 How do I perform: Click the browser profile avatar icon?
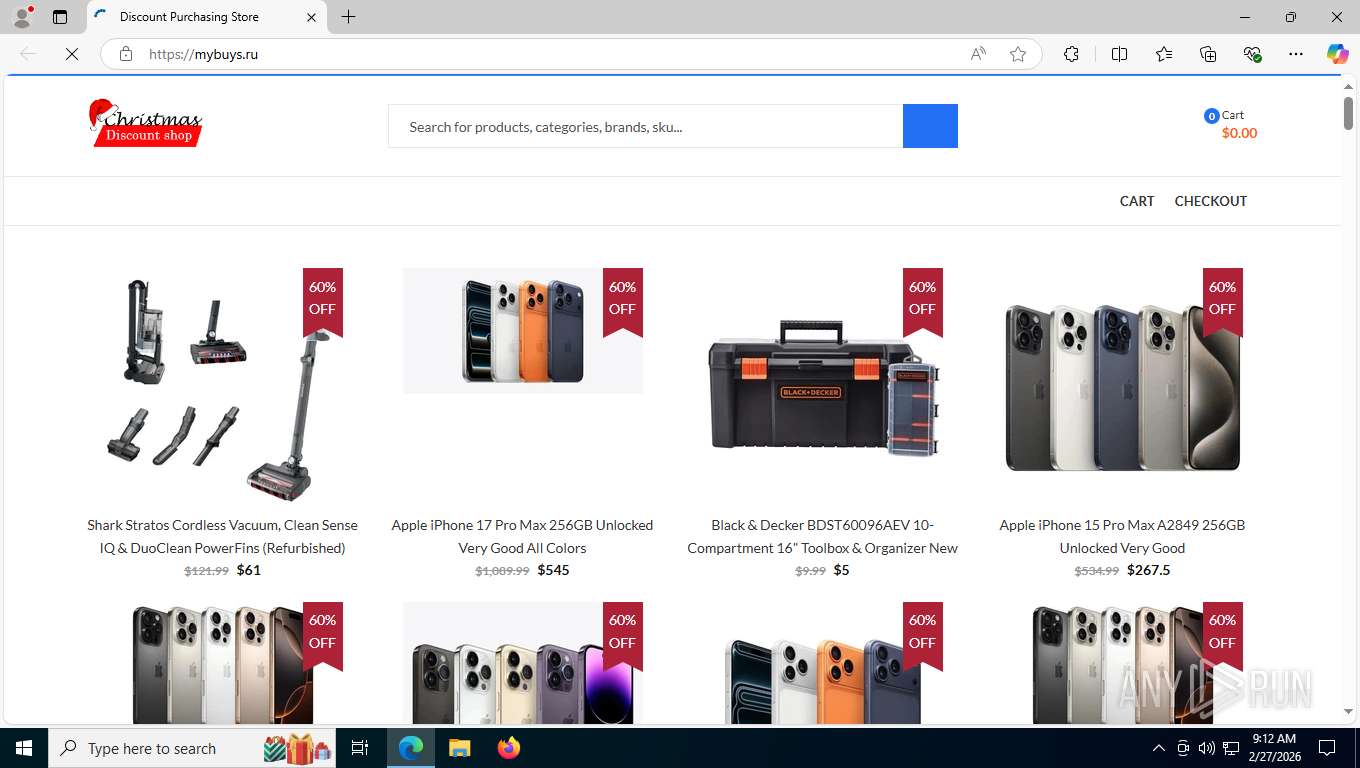coord(22,17)
